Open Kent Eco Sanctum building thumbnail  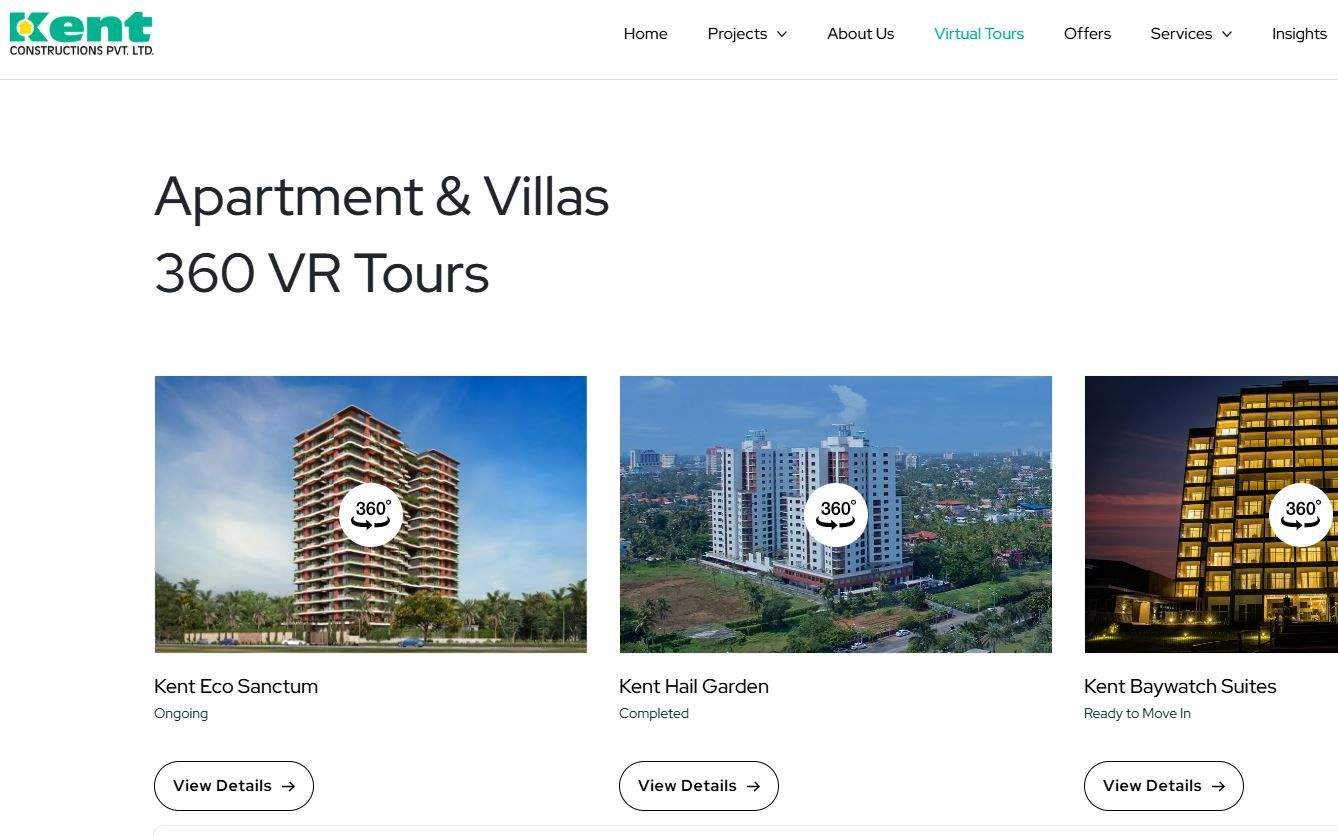pyautogui.click(x=371, y=514)
